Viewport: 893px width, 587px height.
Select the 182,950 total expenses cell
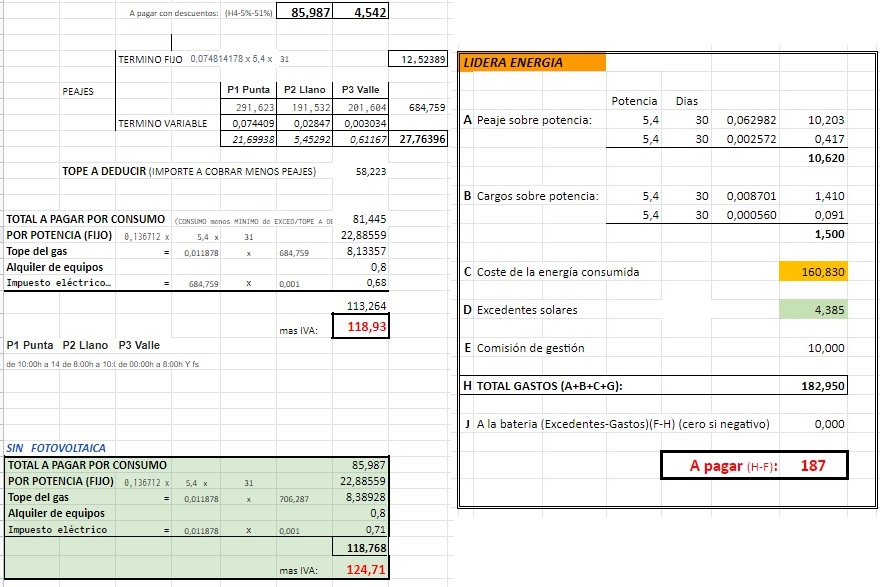813,386
